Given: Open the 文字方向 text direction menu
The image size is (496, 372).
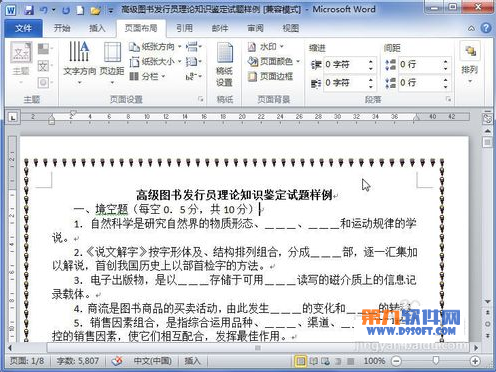Looking at the screenshot, I should pyautogui.click(x=79, y=63).
